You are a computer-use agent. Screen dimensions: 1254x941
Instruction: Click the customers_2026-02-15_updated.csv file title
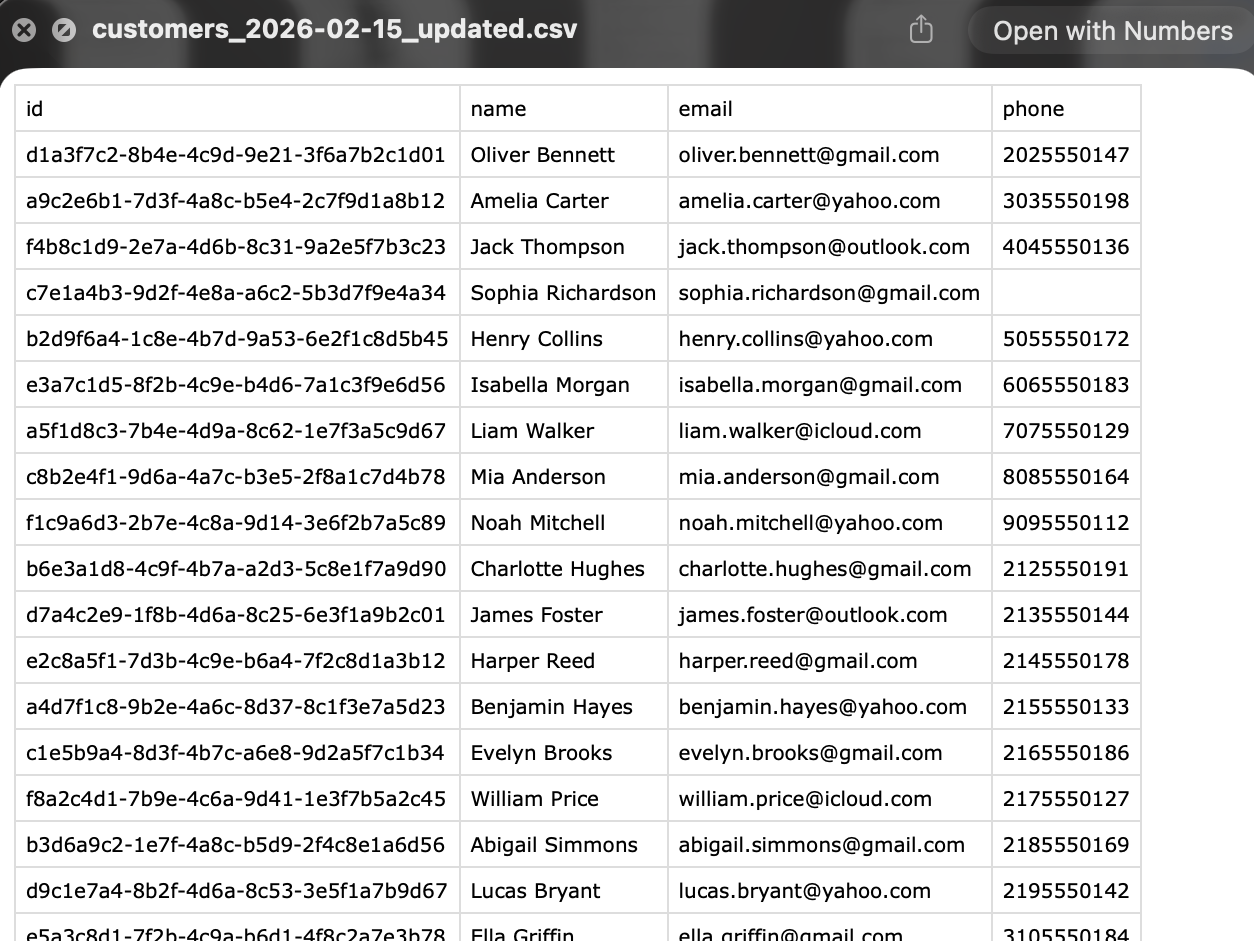pos(334,29)
